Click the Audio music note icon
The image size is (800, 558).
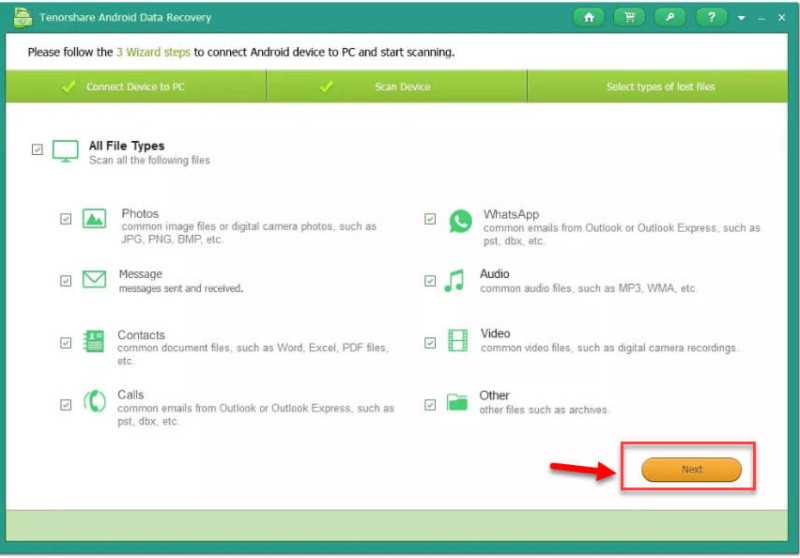point(455,281)
